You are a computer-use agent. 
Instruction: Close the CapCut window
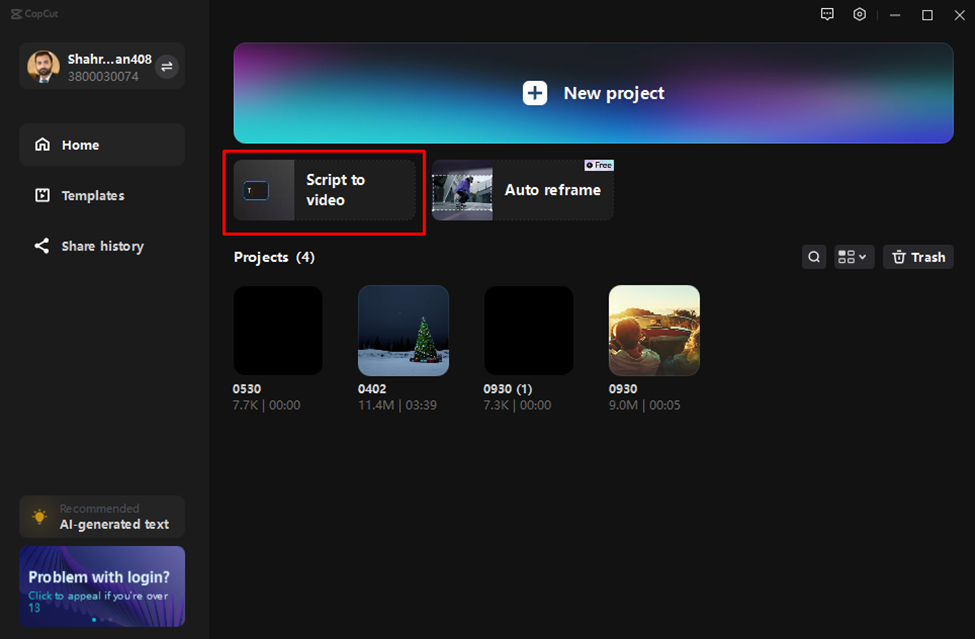coord(959,15)
